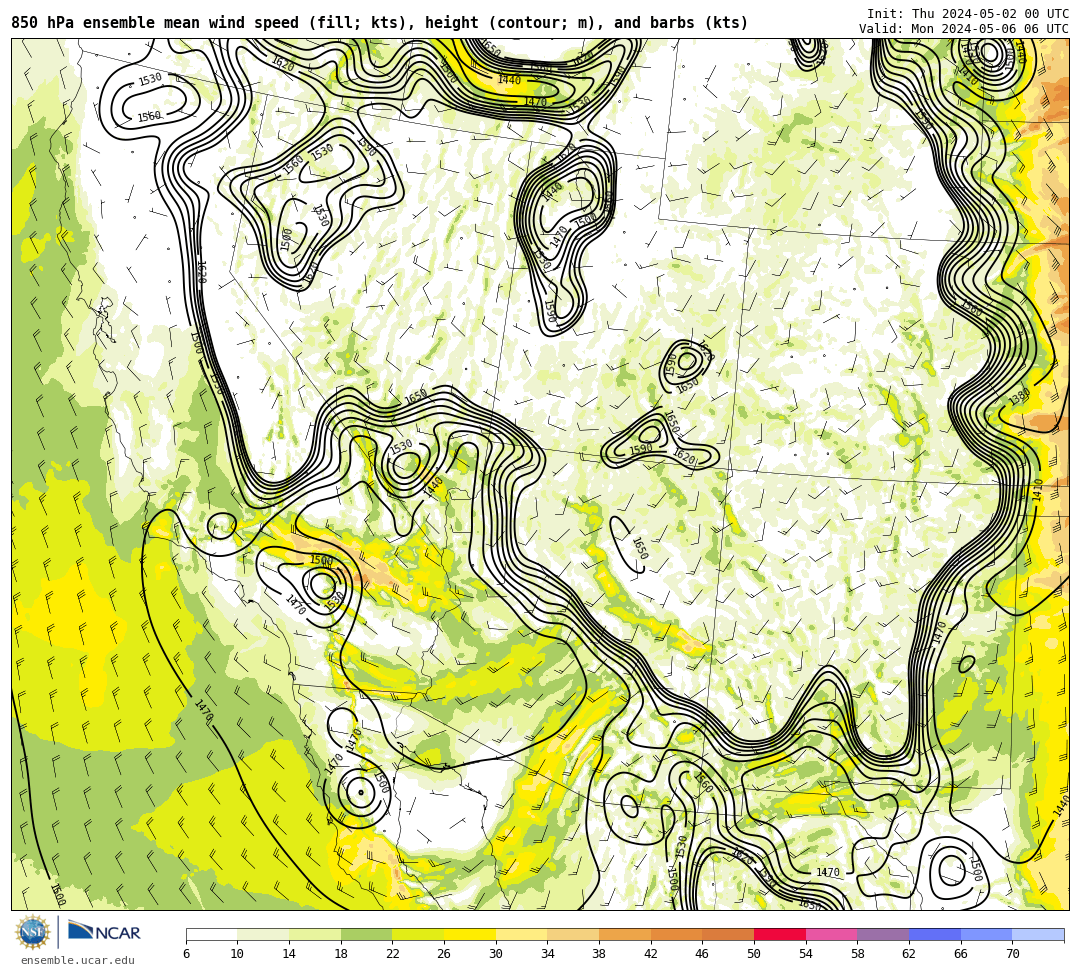The width and height of the screenshot is (1080, 973).
Task: Pick the green 18–22 kts colorbar segment
Action: pyautogui.click(x=366, y=934)
